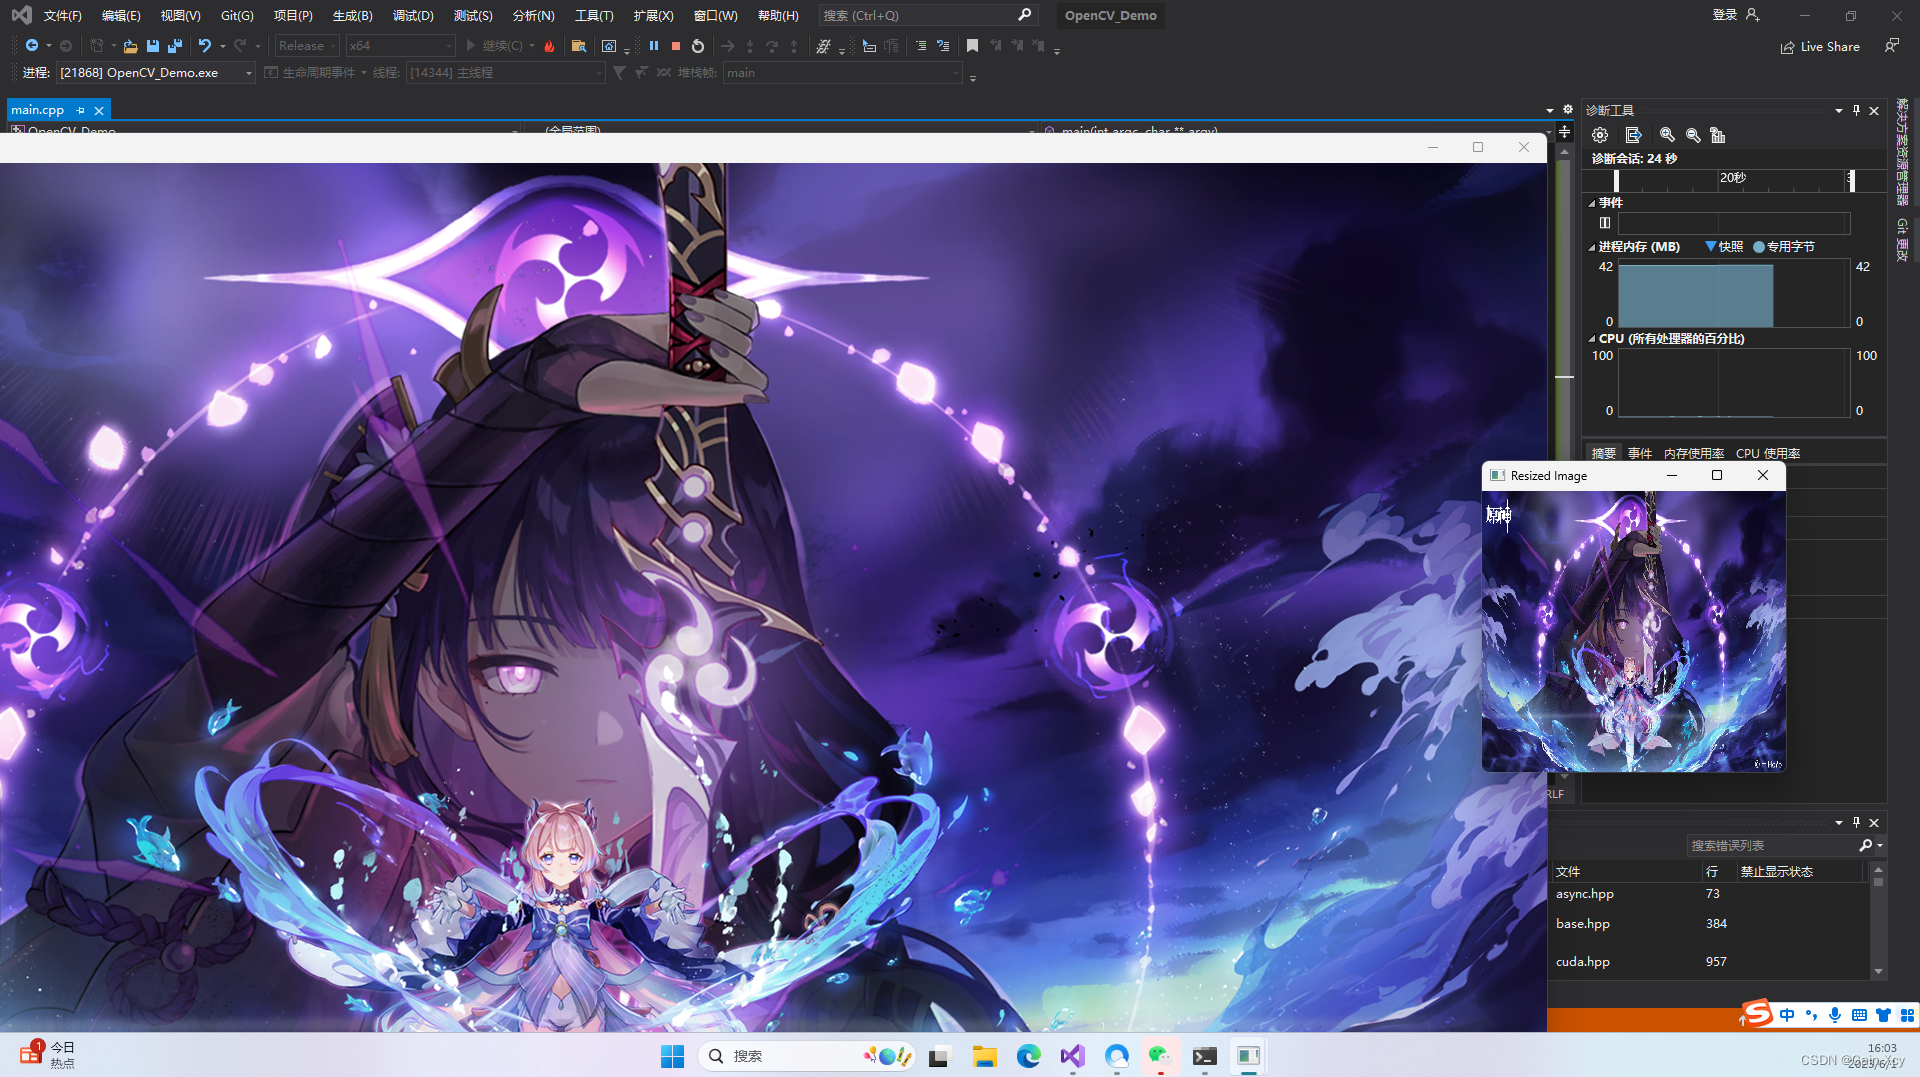Image resolution: width=1920 pixels, height=1077 pixels.
Task: Toggle 中 Chinese input mode in IME bar
Action: pos(1787,1015)
